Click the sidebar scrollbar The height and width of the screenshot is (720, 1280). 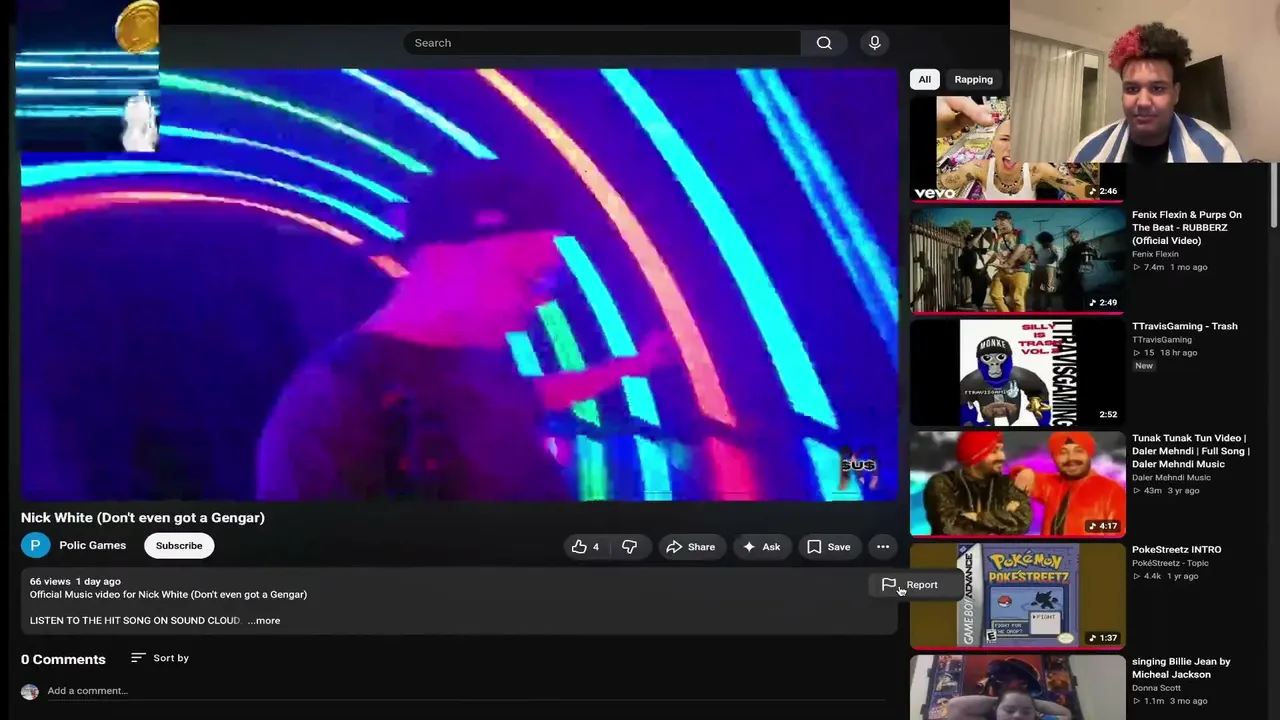pos(1274,195)
